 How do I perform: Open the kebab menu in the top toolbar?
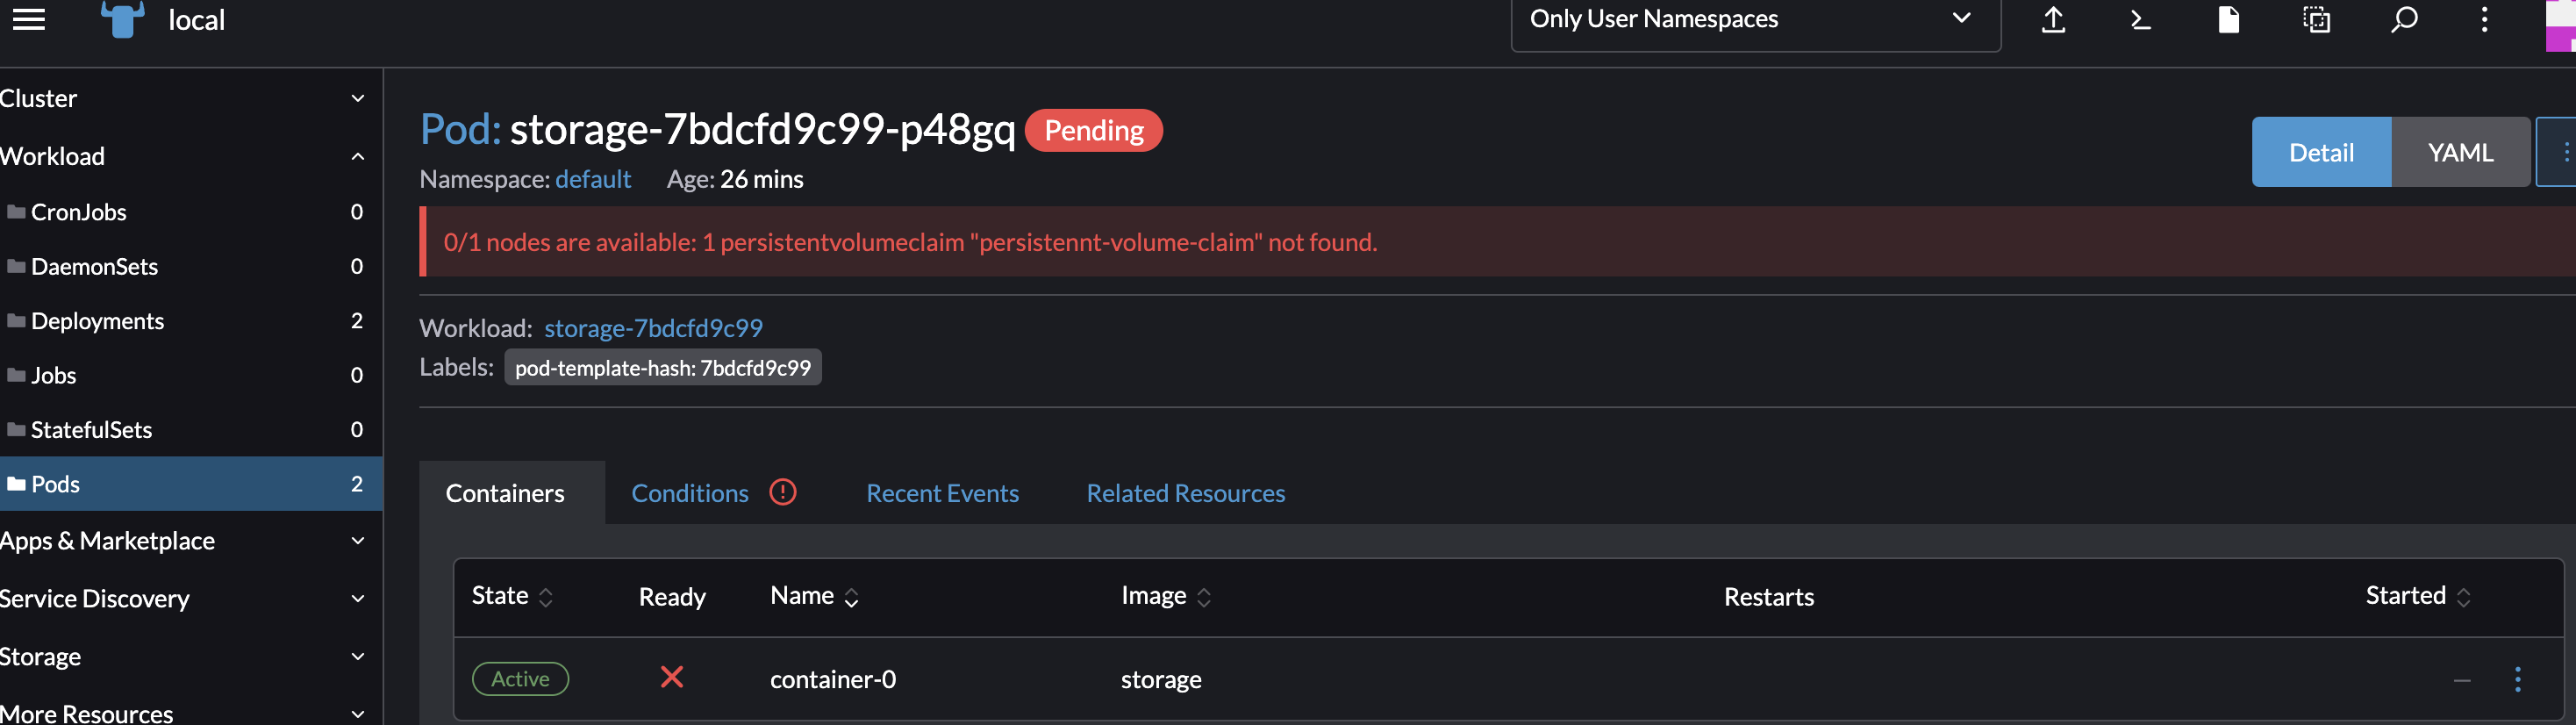click(x=2484, y=19)
